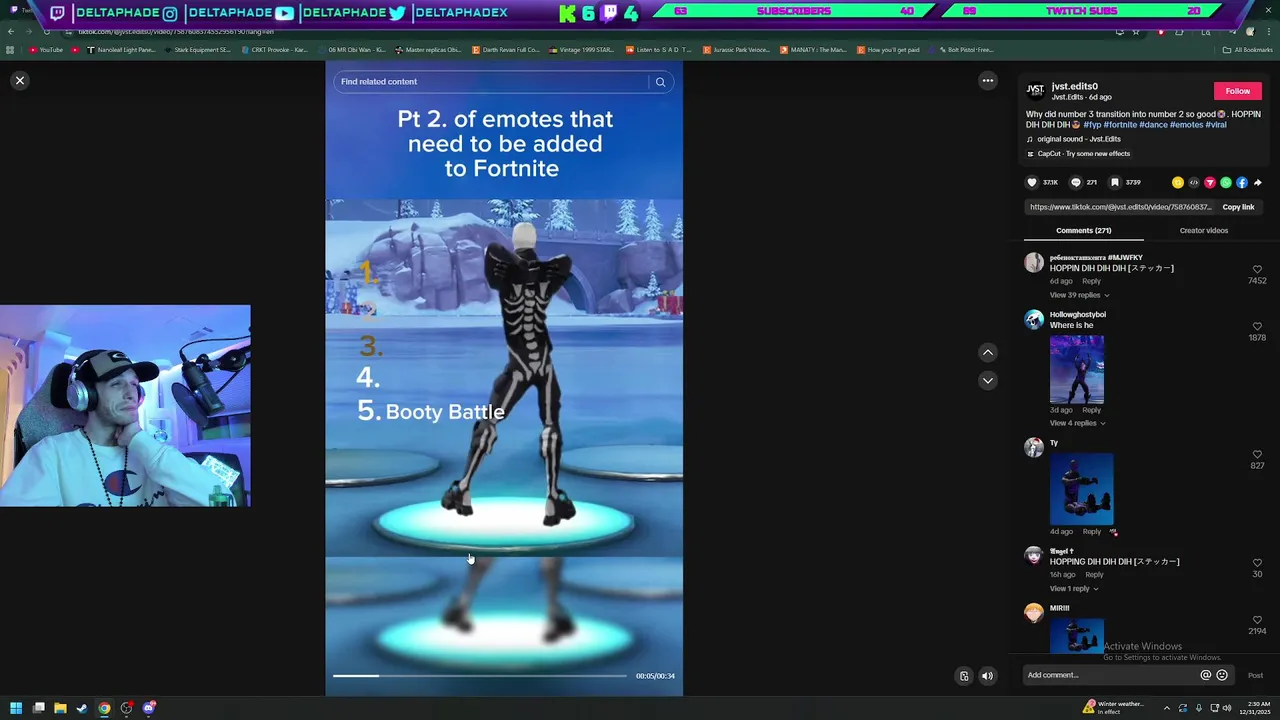The image size is (1280, 720).
Task: Open File Explorer from the taskbar
Action: point(60,708)
